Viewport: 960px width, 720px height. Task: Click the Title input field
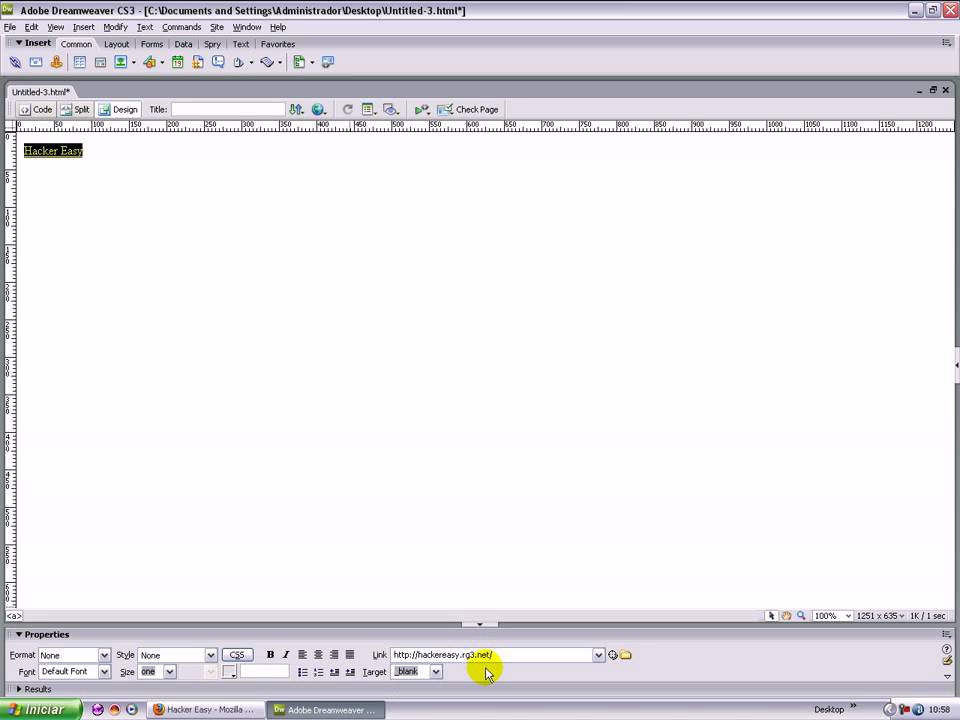(228, 110)
